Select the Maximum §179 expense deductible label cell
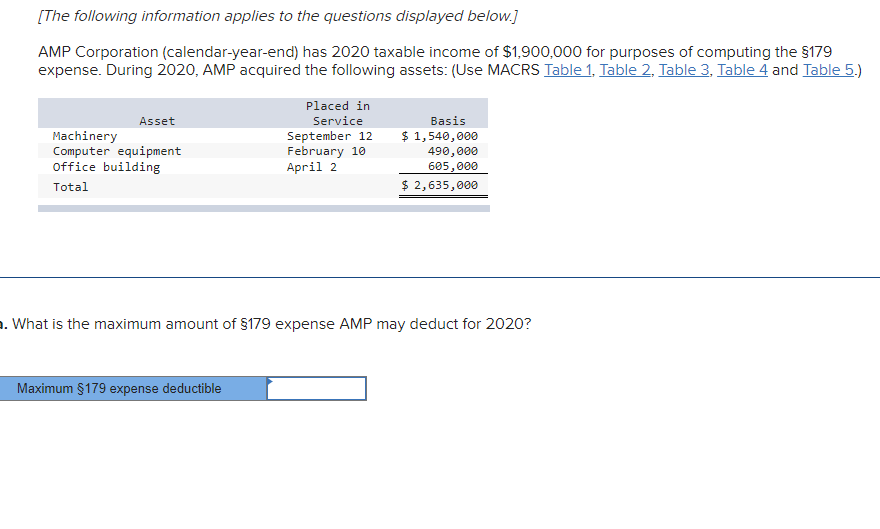This screenshot has height=529, width=880. 132,388
